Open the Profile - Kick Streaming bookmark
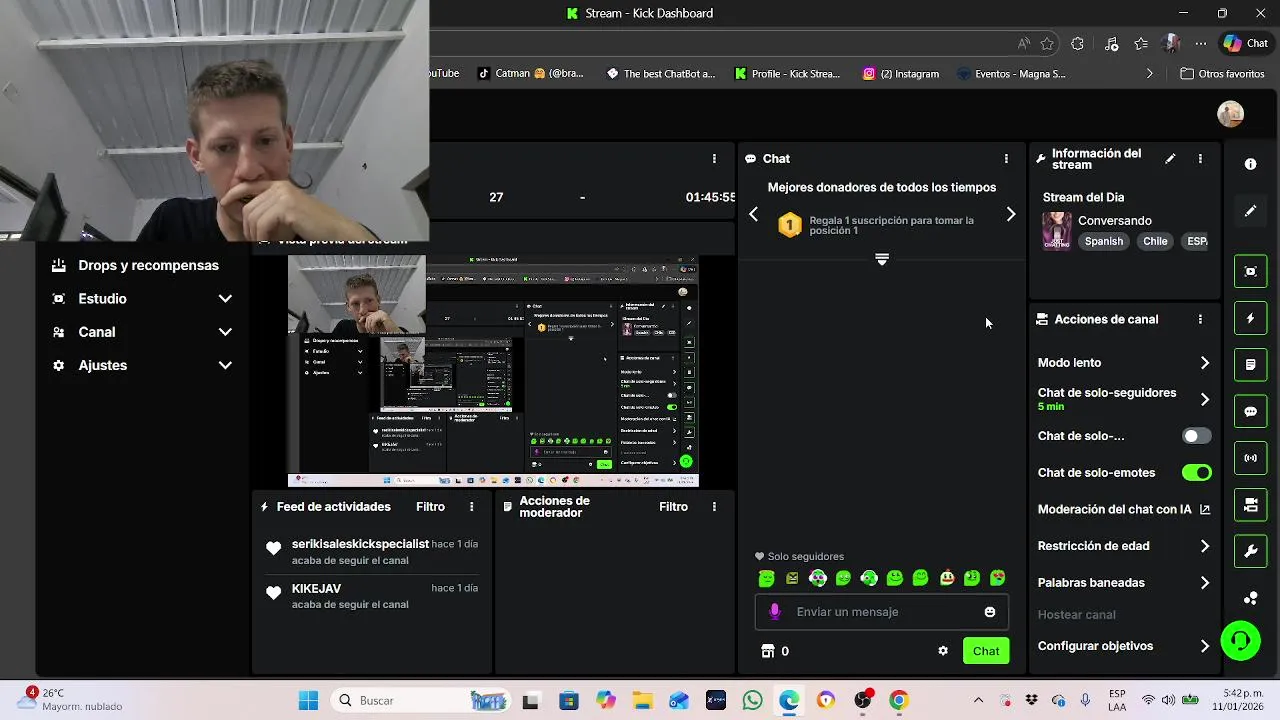1280x720 pixels. coord(787,74)
